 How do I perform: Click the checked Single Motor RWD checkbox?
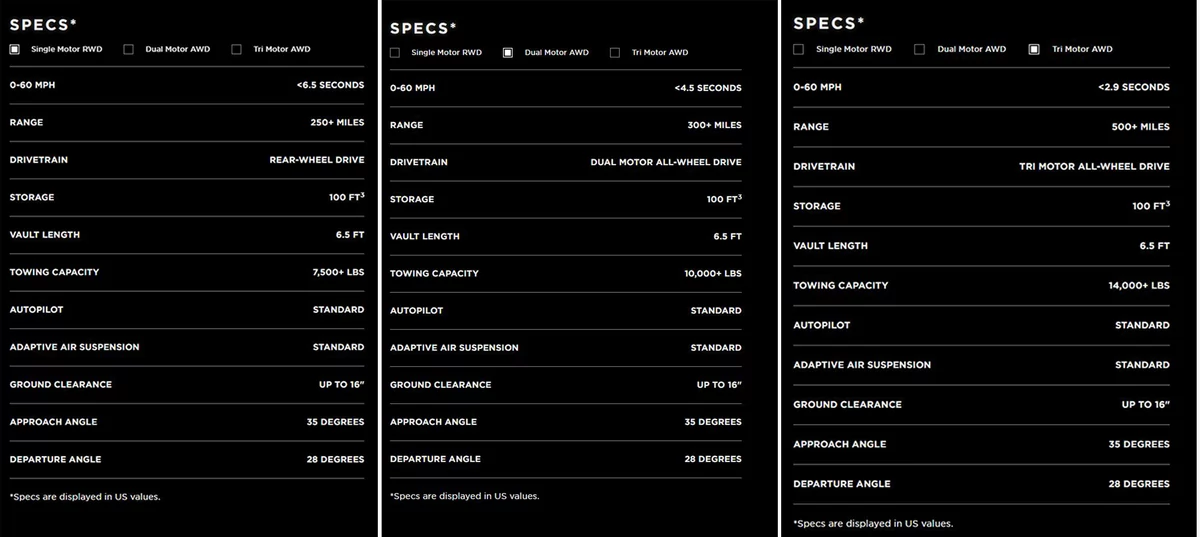[x=15, y=49]
